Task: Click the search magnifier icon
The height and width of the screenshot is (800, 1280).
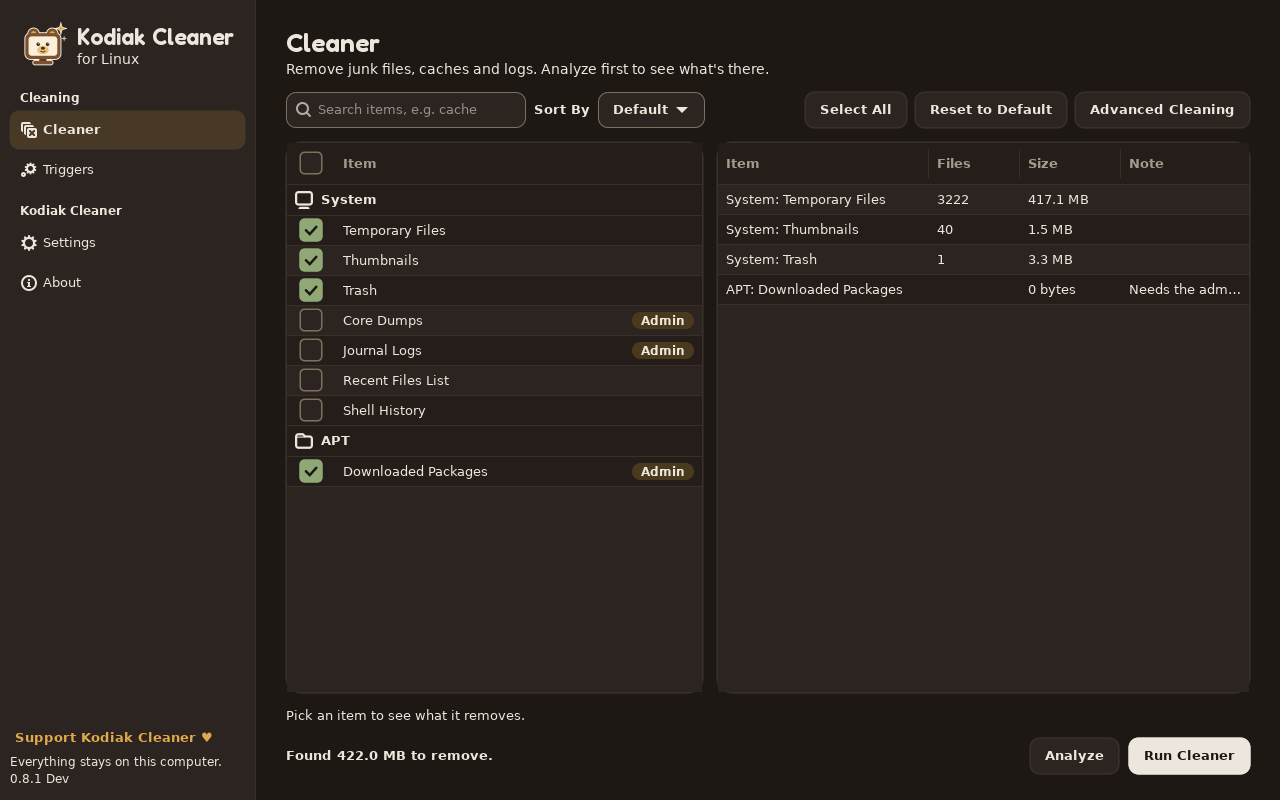Action: 304,110
